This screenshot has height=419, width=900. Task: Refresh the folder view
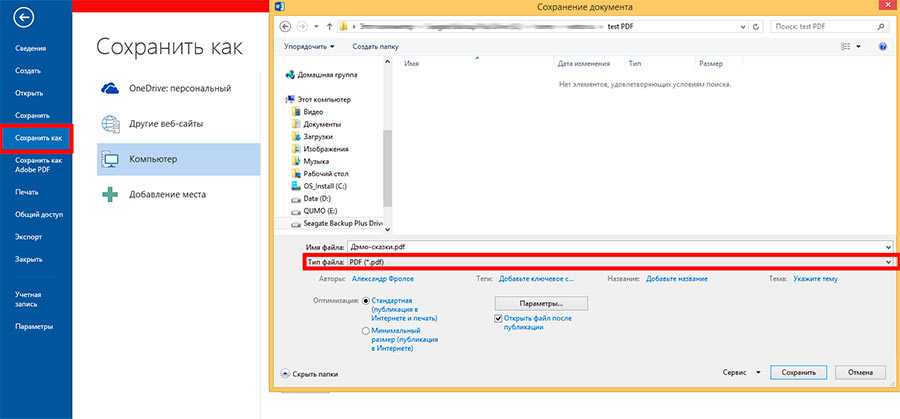pyautogui.click(x=757, y=26)
